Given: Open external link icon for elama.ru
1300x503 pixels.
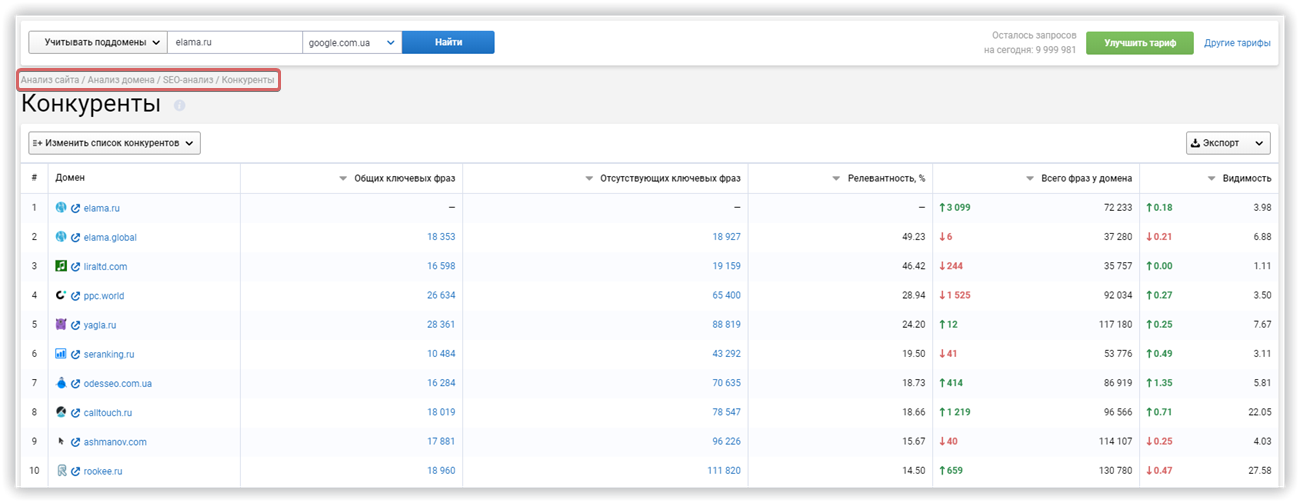Looking at the screenshot, I should [75, 208].
